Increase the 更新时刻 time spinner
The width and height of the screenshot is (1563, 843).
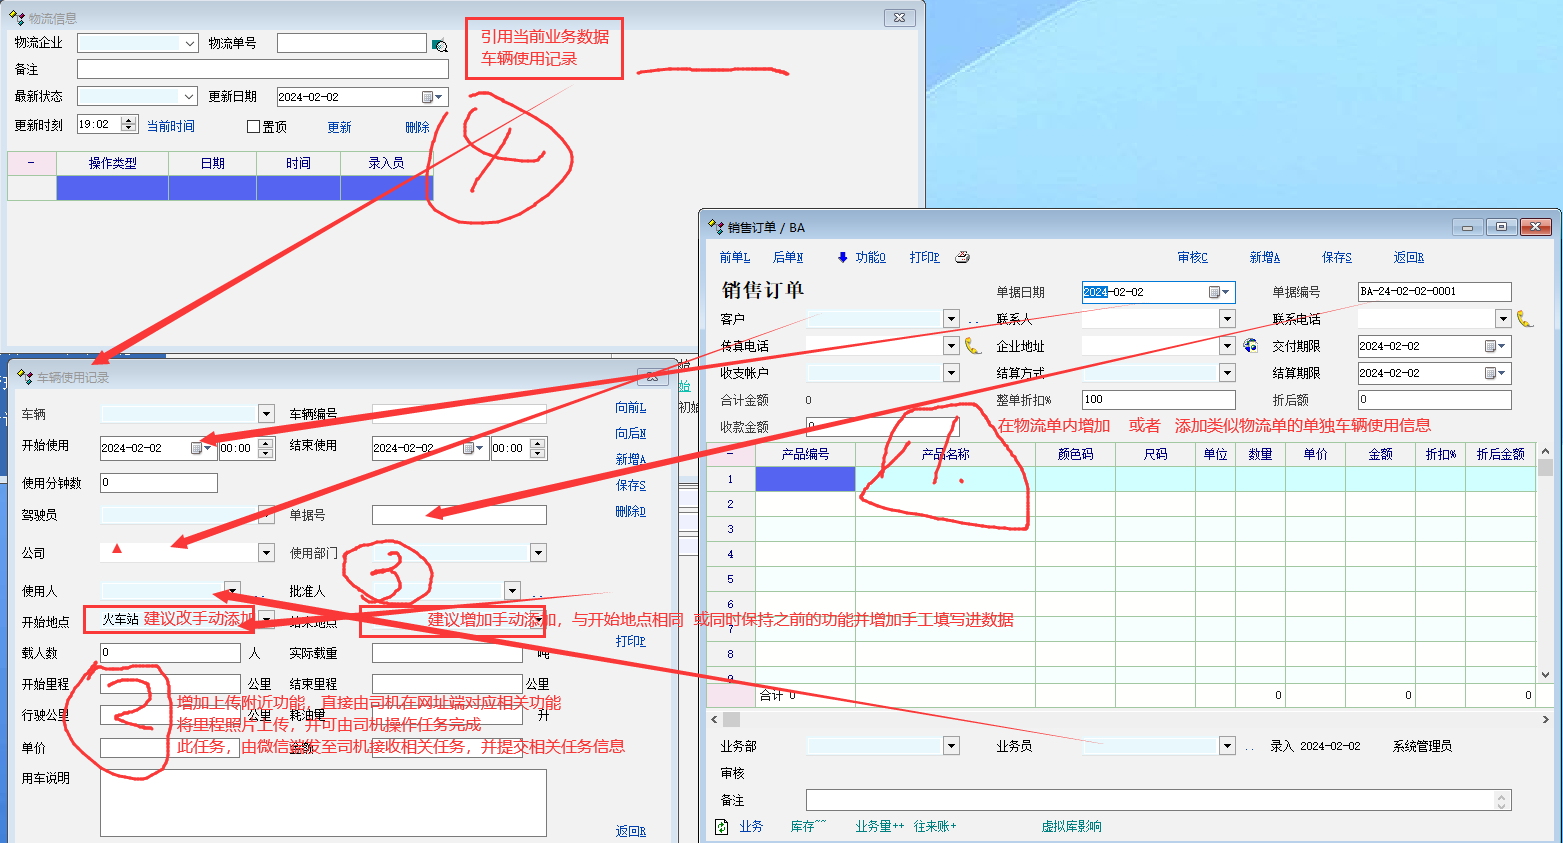128,120
